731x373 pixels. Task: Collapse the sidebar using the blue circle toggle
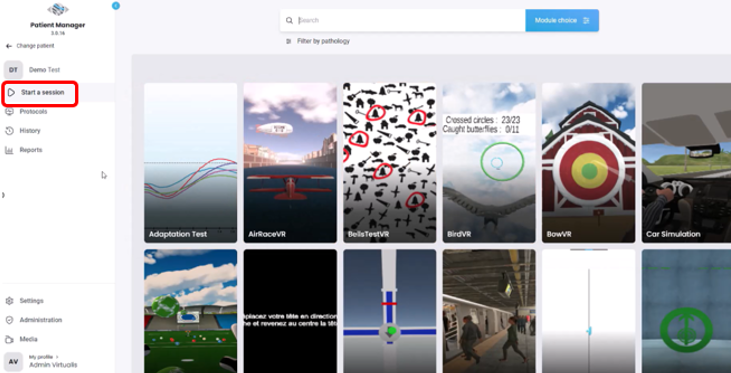pyautogui.click(x=116, y=6)
